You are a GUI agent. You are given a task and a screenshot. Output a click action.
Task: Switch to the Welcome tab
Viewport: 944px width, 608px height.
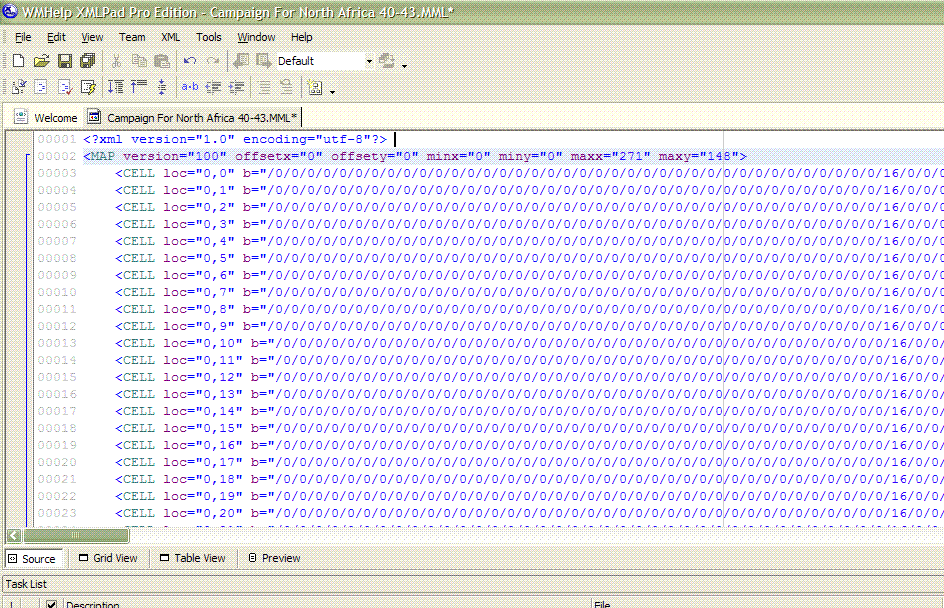46,117
